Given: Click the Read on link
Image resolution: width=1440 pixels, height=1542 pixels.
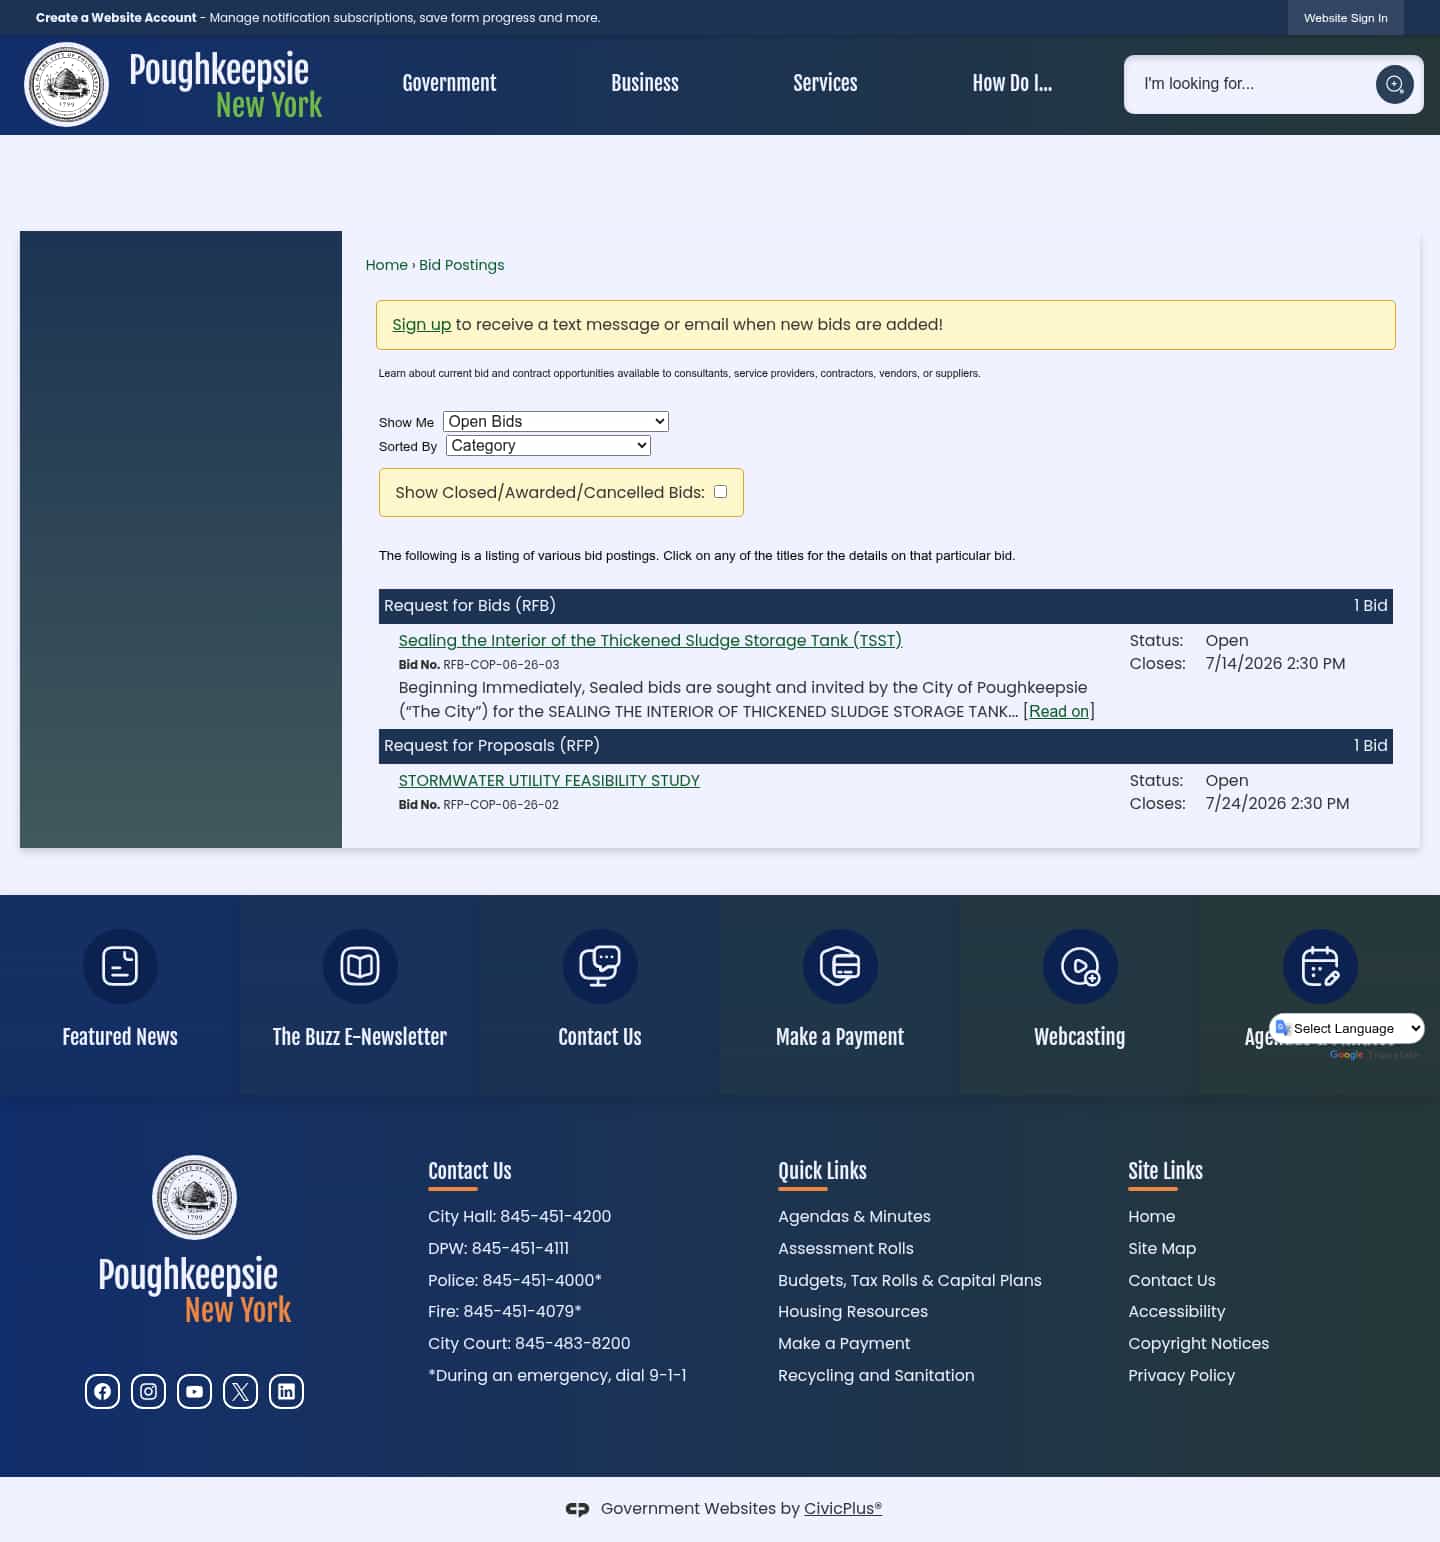Looking at the screenshot, I should tap(1059, 711).
